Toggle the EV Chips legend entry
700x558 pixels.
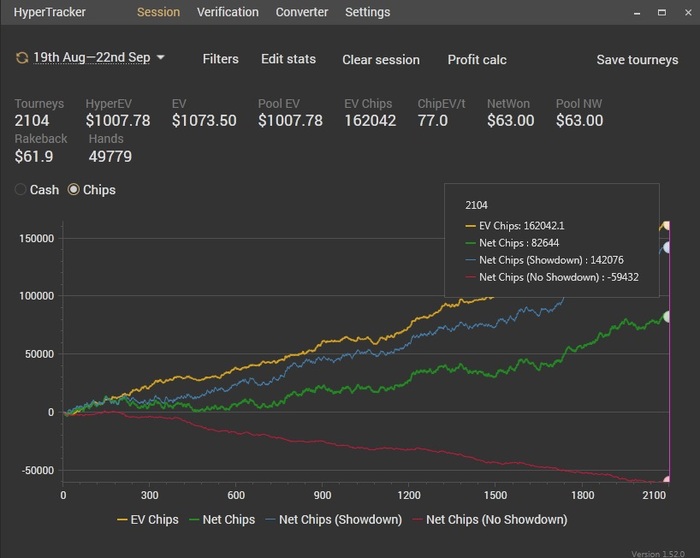click(x=148, y=520)
